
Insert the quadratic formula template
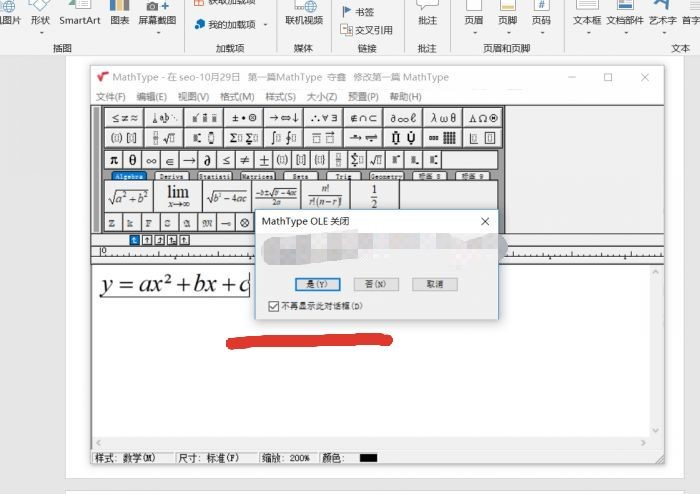tap(276, 195)
